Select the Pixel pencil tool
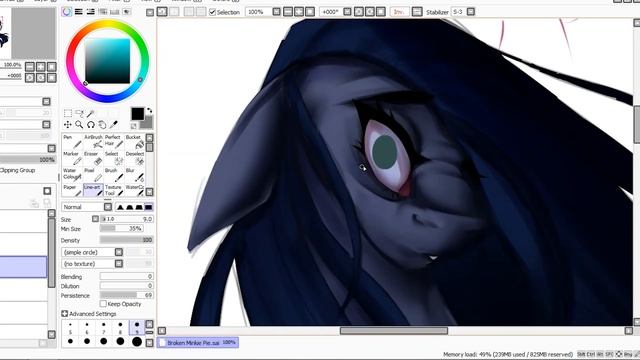640x360 pixels. click(93, 175)
